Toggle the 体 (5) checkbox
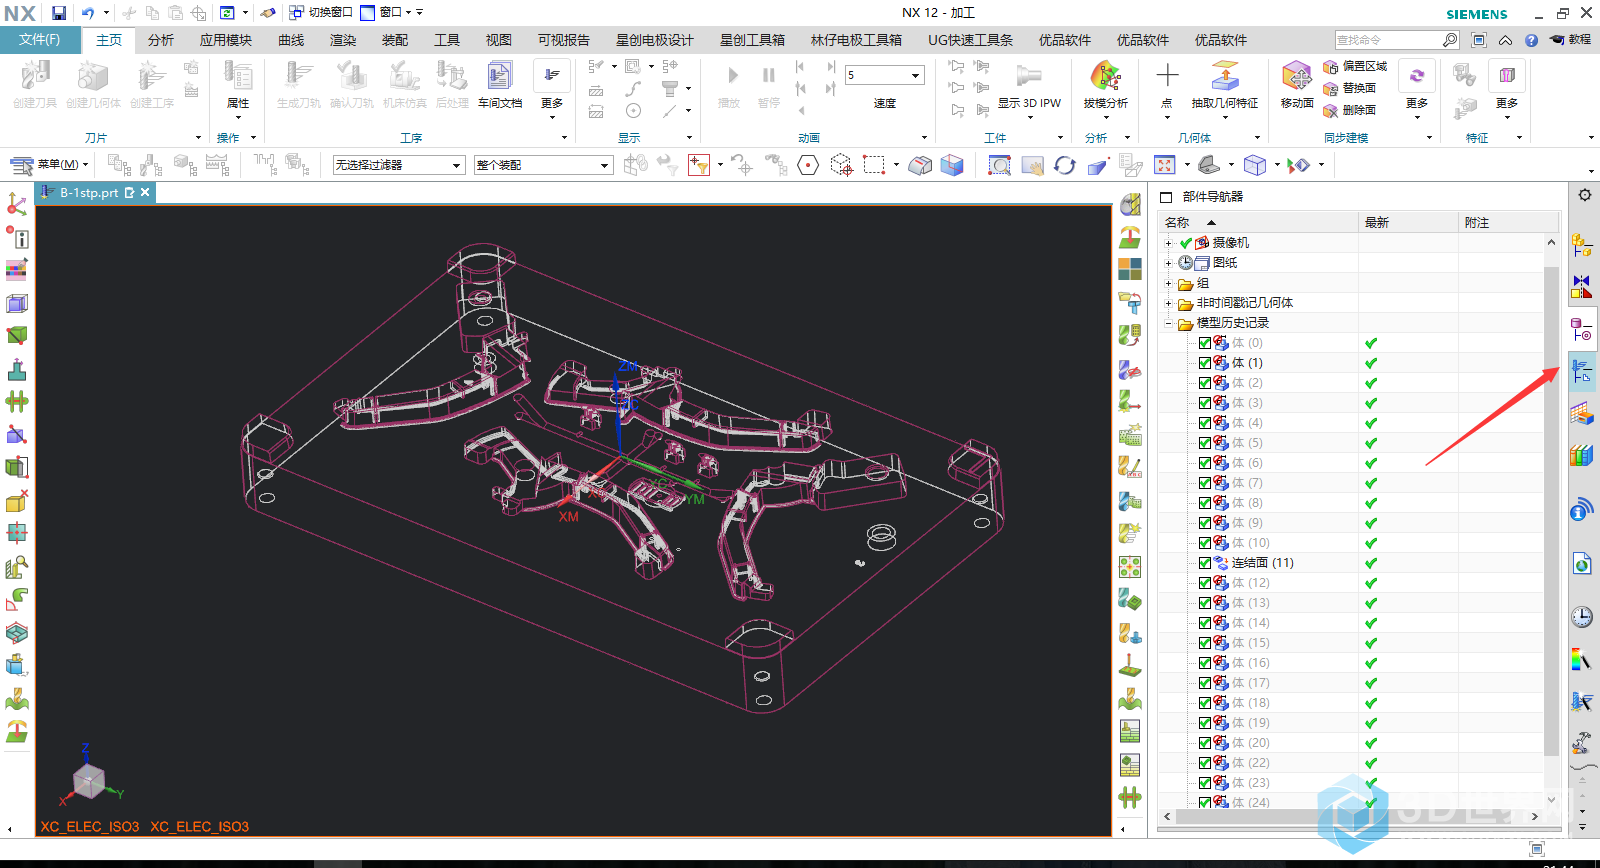 coord(1205,443)
